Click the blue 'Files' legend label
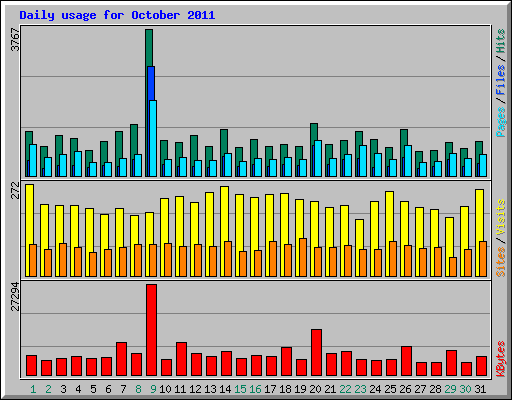The width and height of the screenshot is (512, 400). (x=501, y=80)
